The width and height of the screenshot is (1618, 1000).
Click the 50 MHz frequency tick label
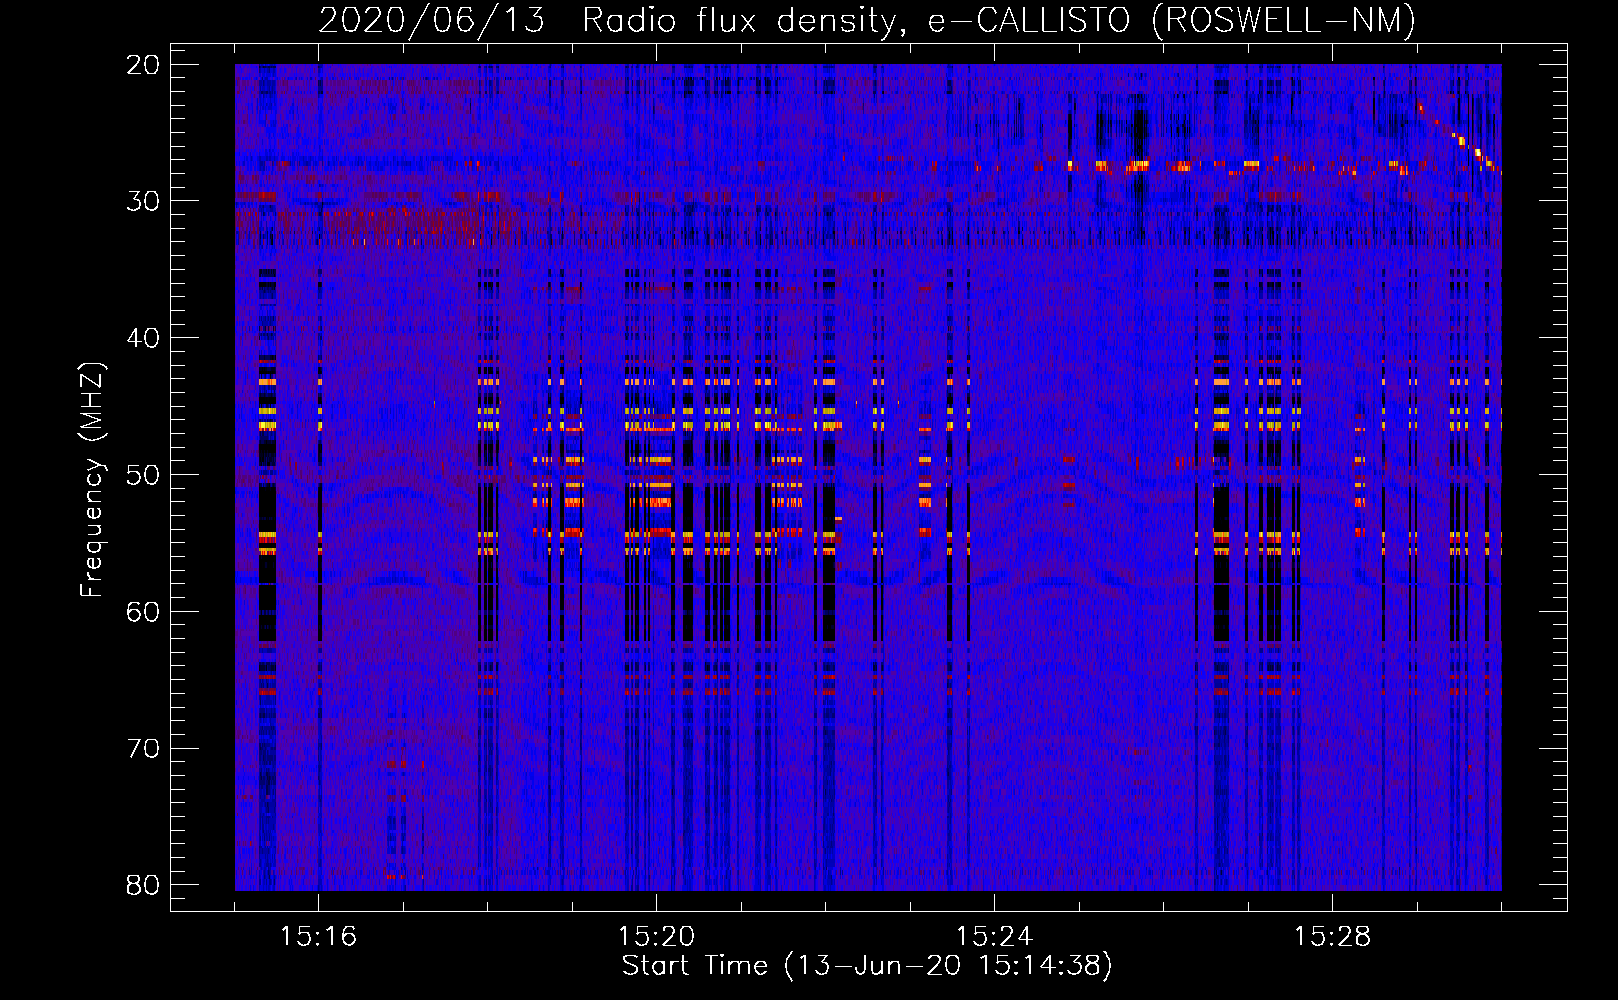tap(143, 474)
